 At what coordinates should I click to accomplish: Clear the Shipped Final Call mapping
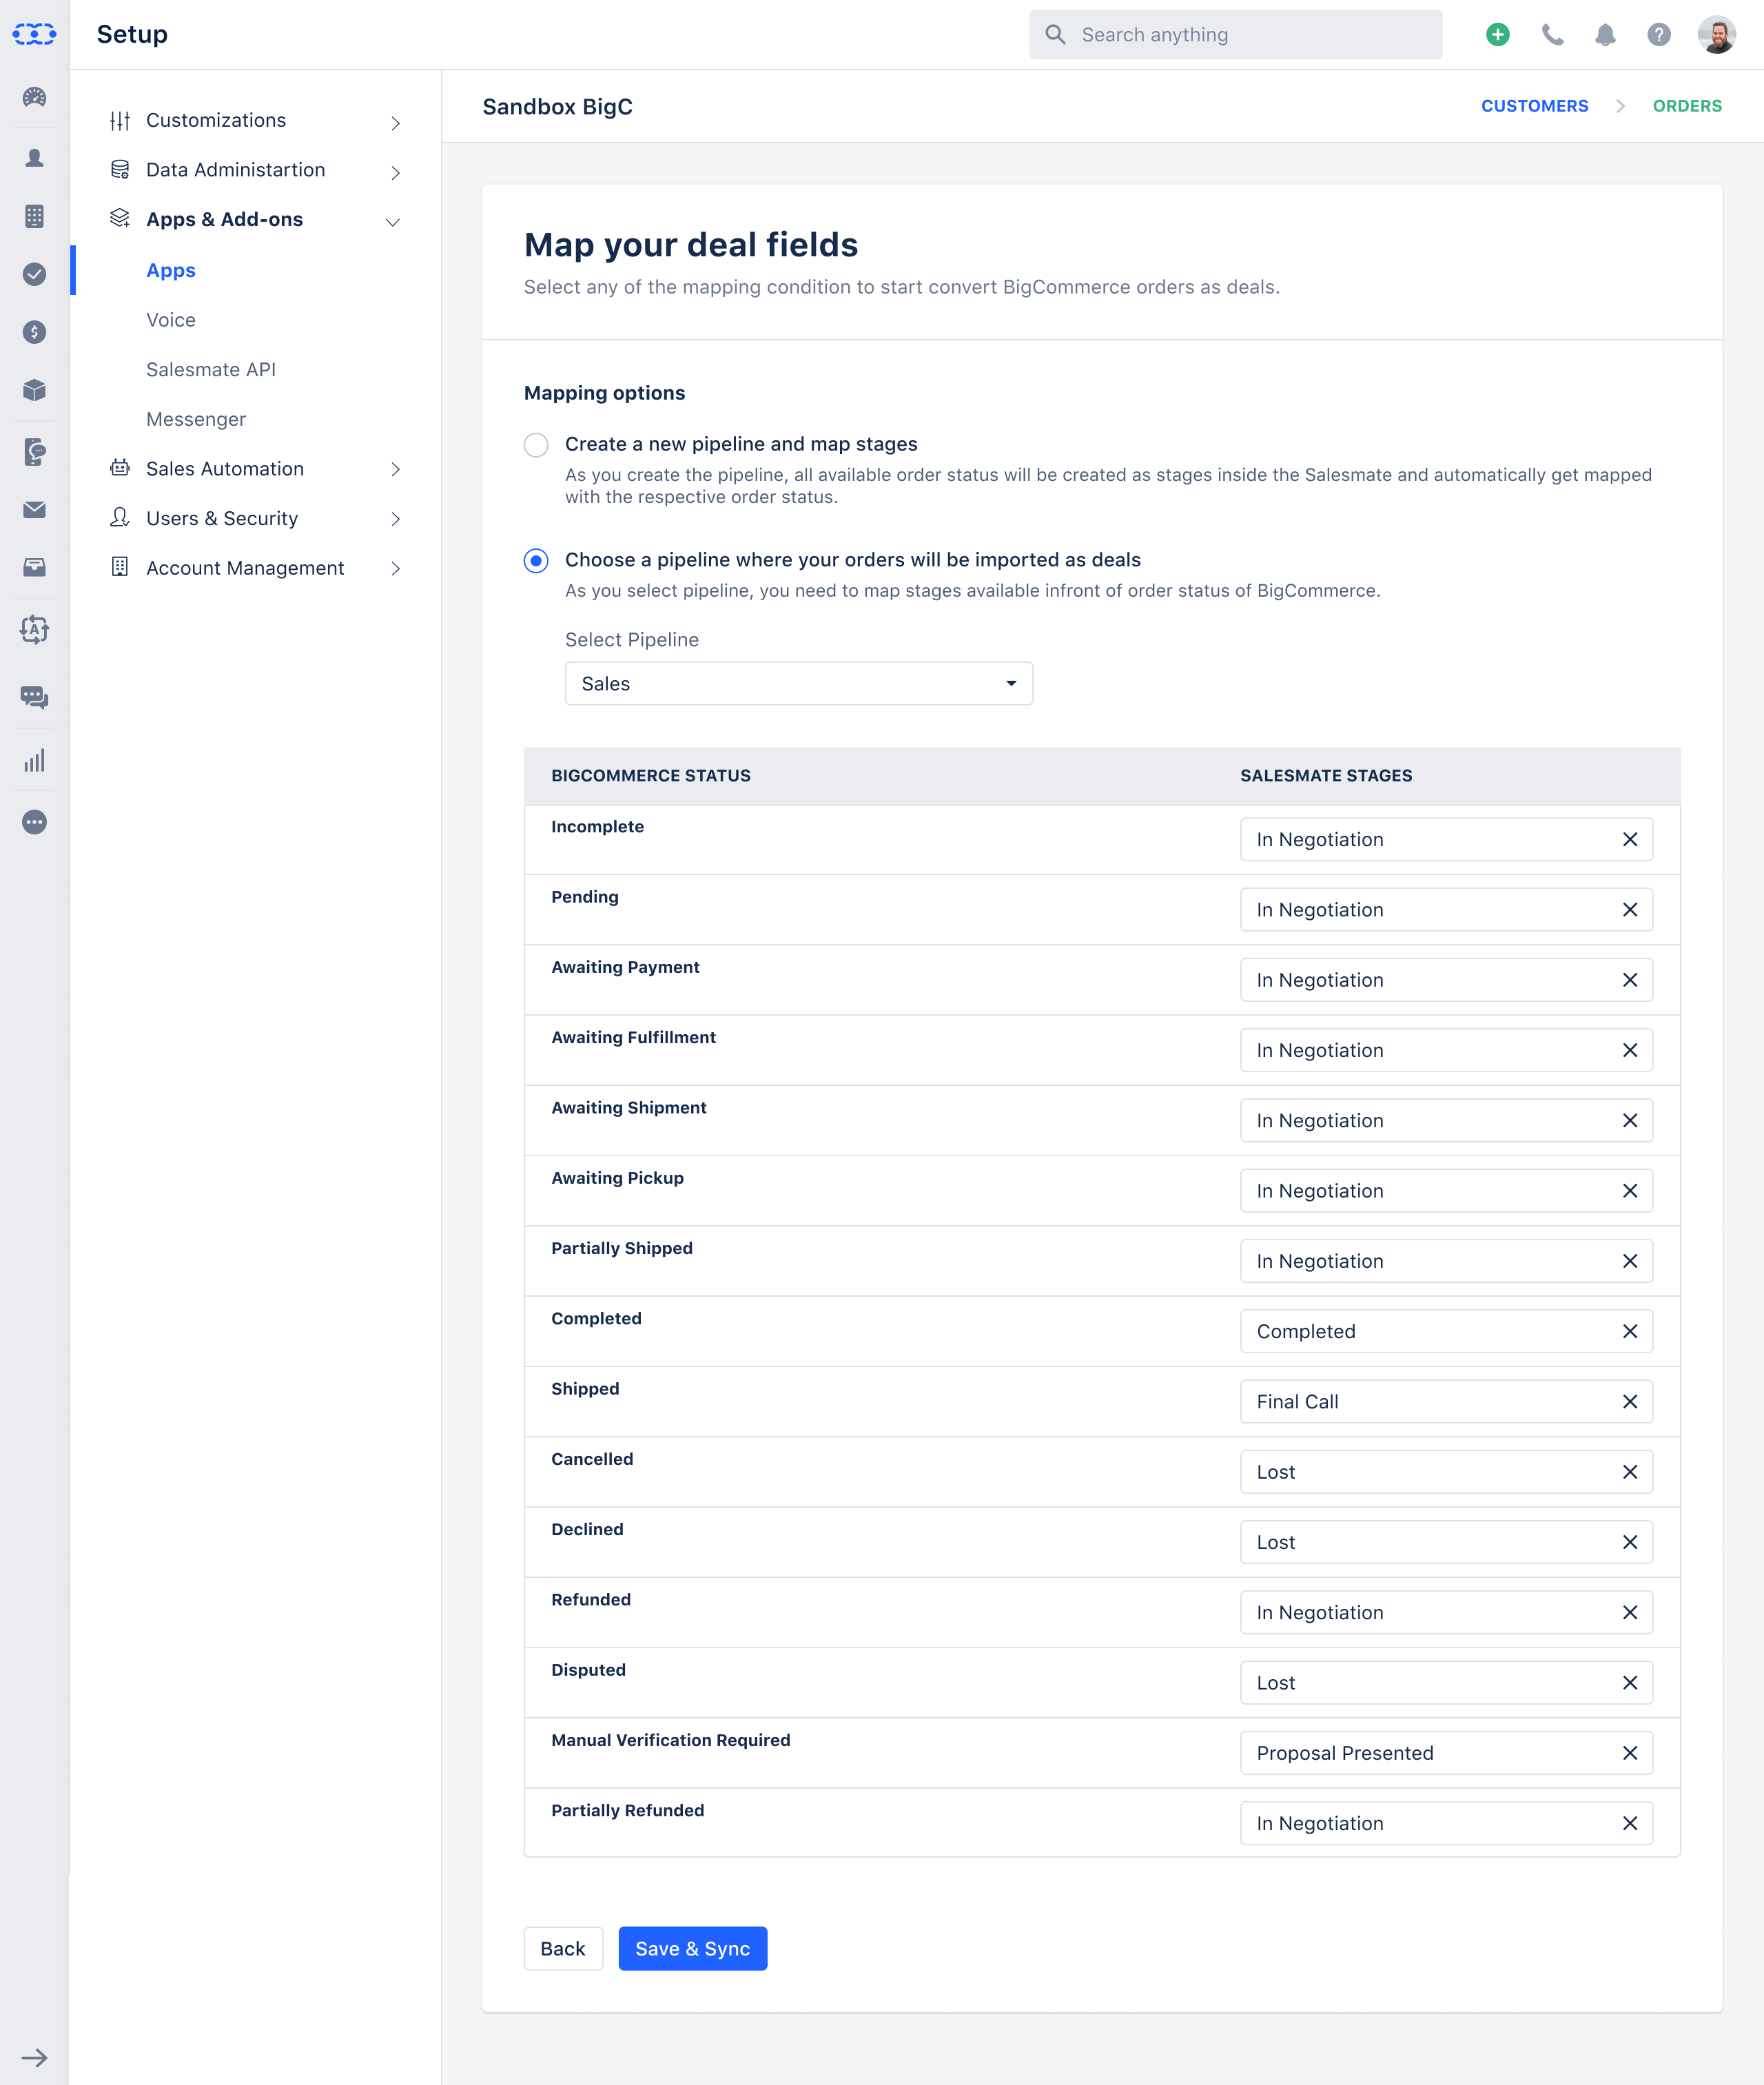point(1629,1401)
